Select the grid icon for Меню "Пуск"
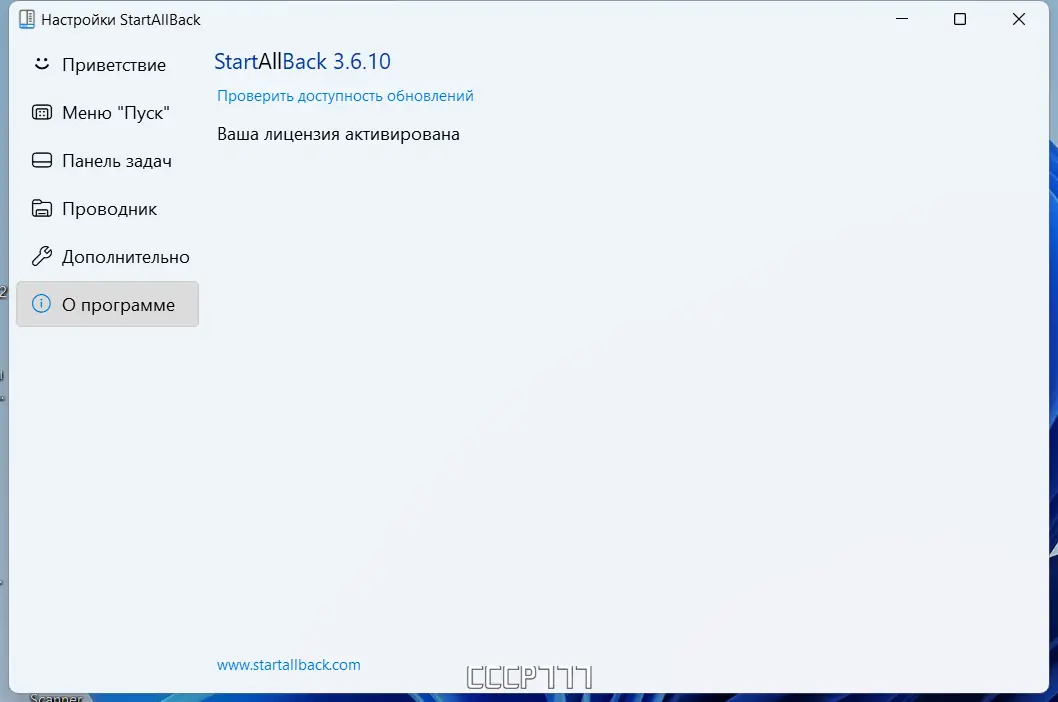This screenshot has width=1058, height=702. (x=41, y=112)
